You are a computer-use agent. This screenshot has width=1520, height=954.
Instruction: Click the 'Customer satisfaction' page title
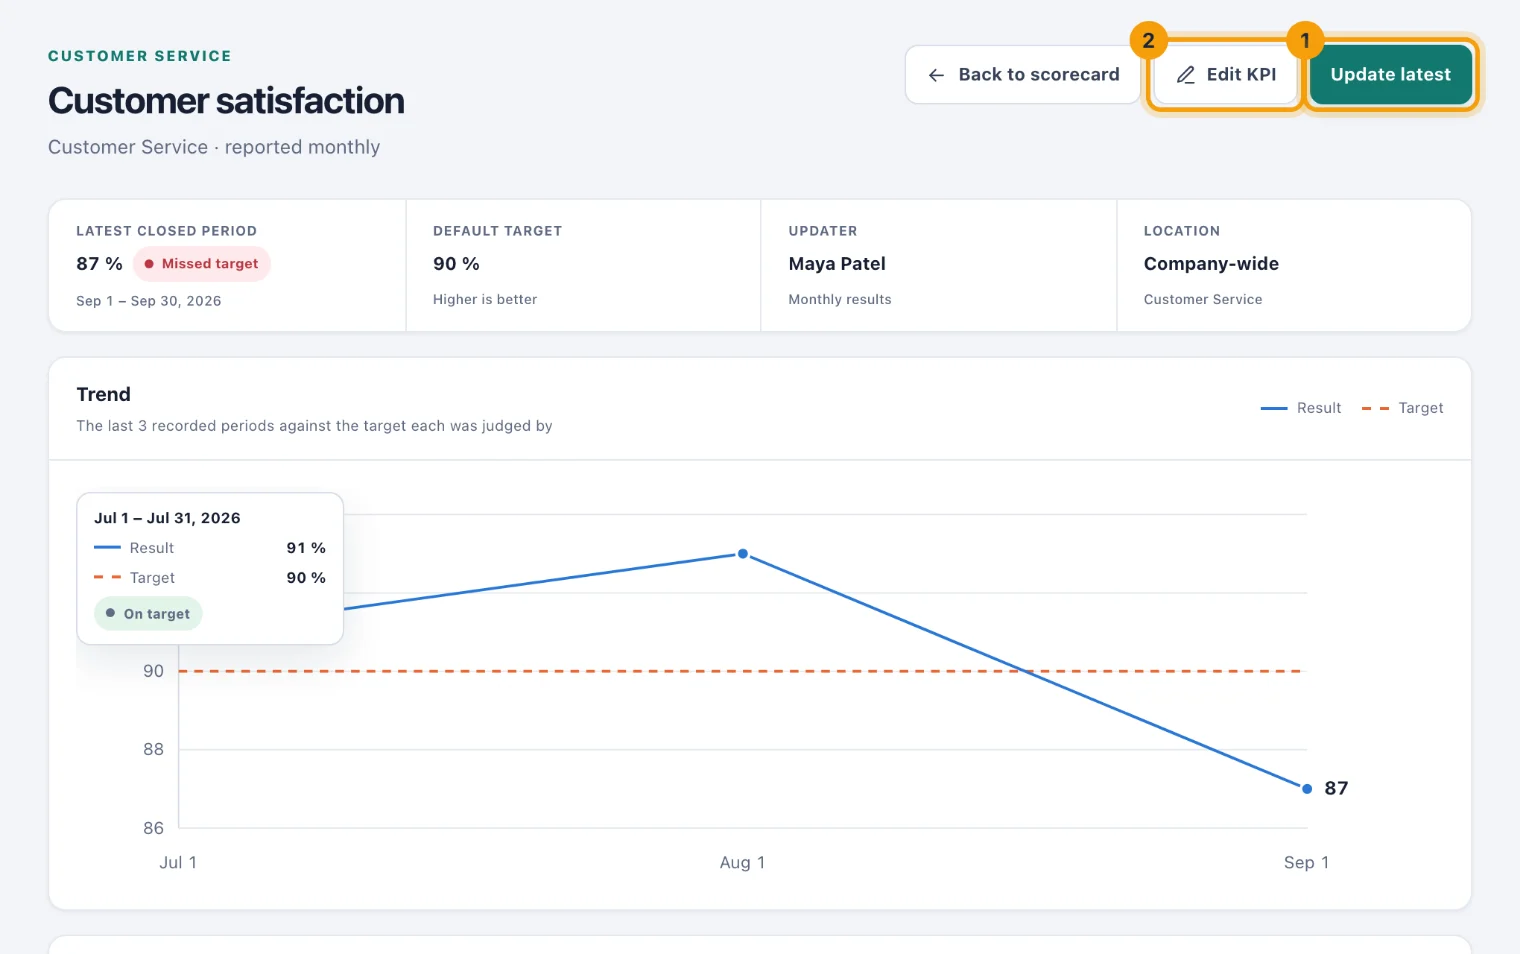226,101
